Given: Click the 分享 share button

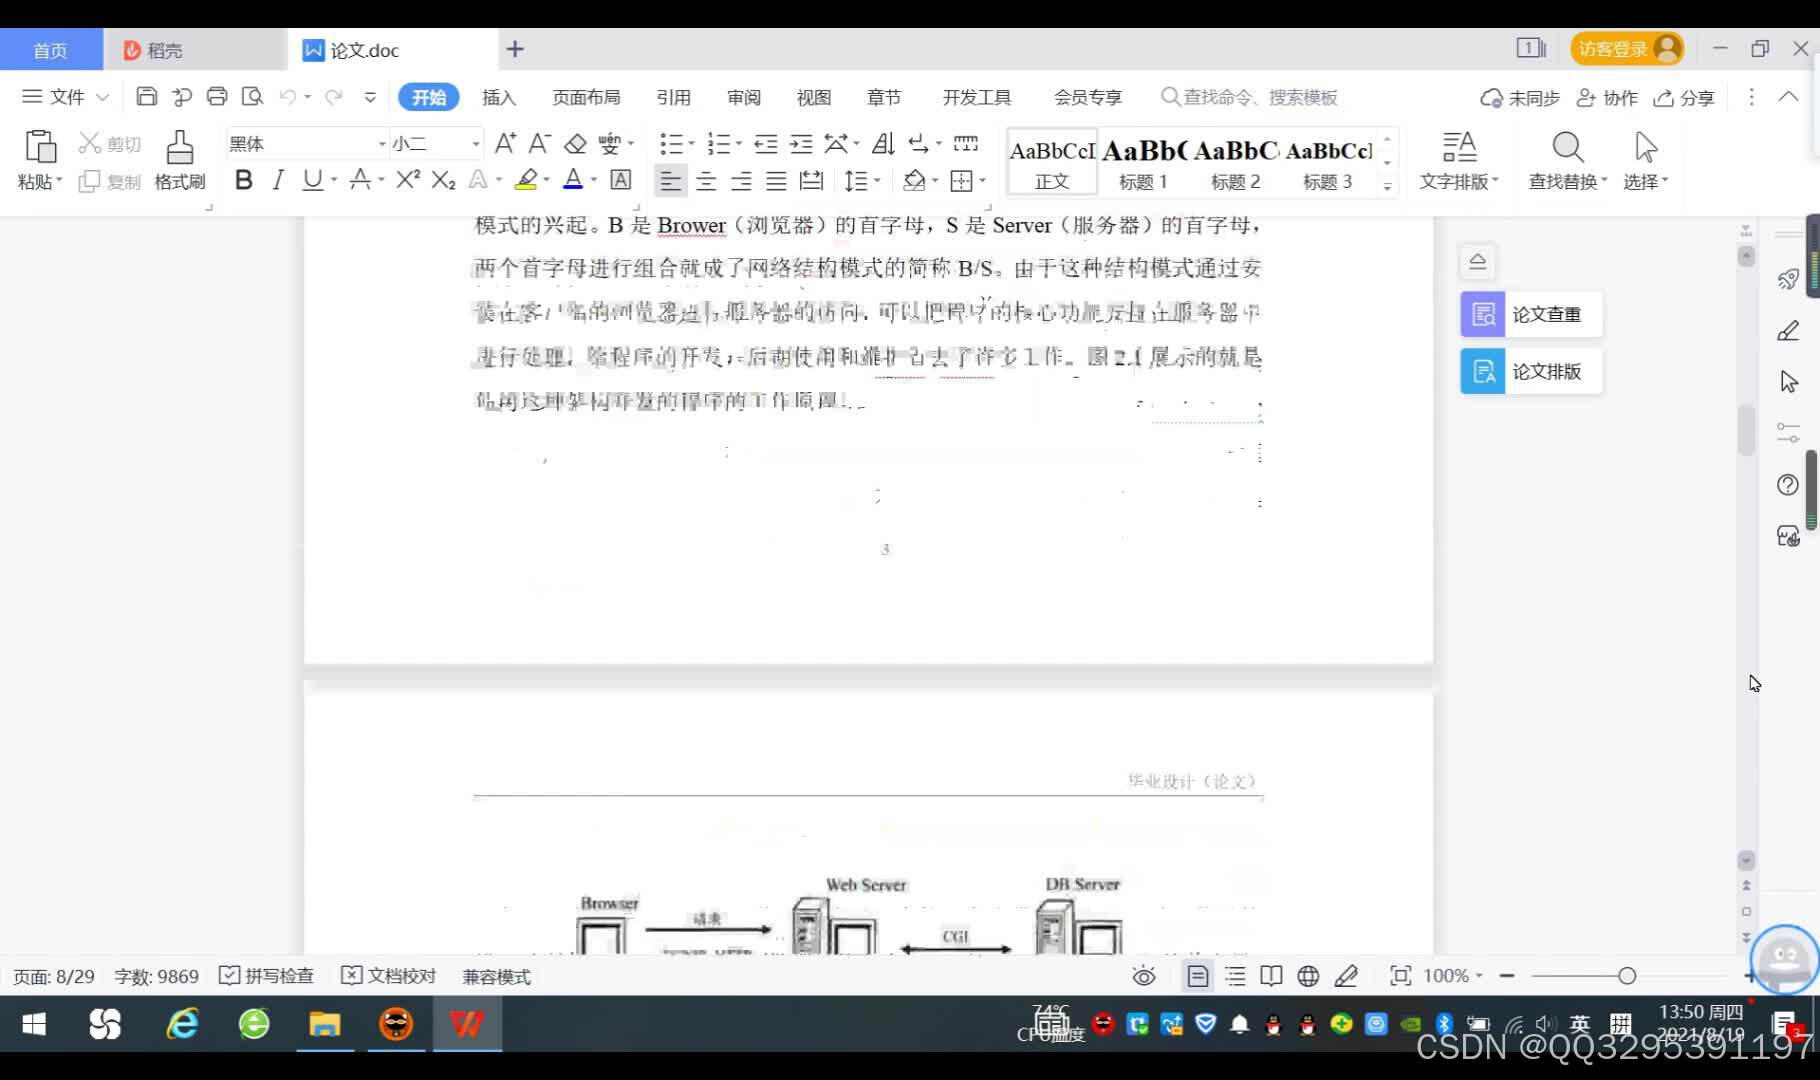Looking at the screenshot, I should point(1684,97).
